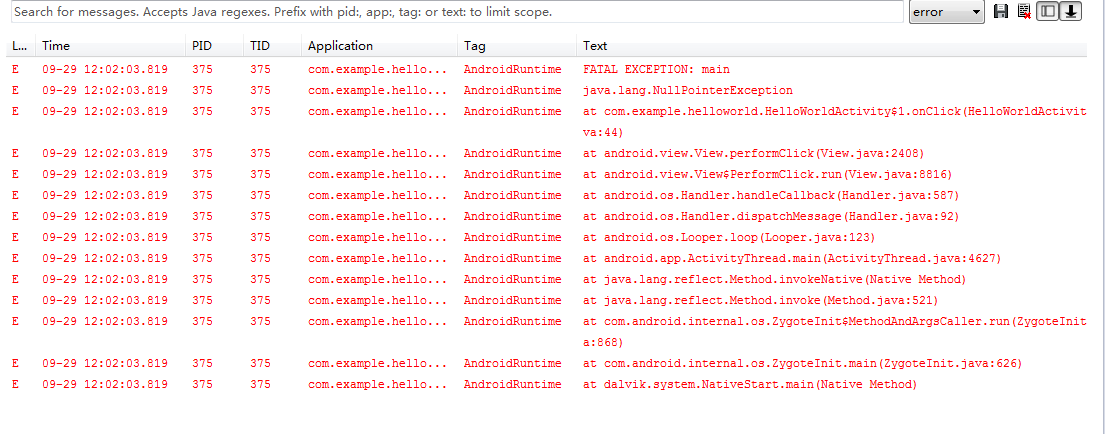
Task: Select the Method.invoke(Method.java:521) line
Action: 547,301
